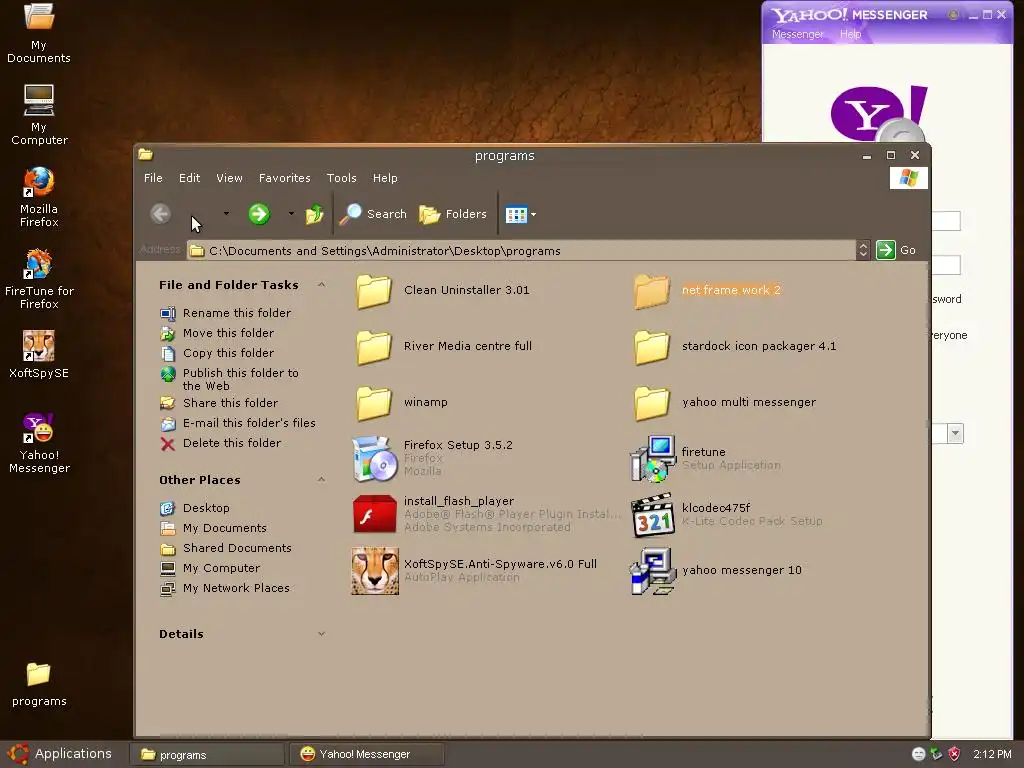Select the net frame work 2 folder
The image size is (1024, 768).
707,291
